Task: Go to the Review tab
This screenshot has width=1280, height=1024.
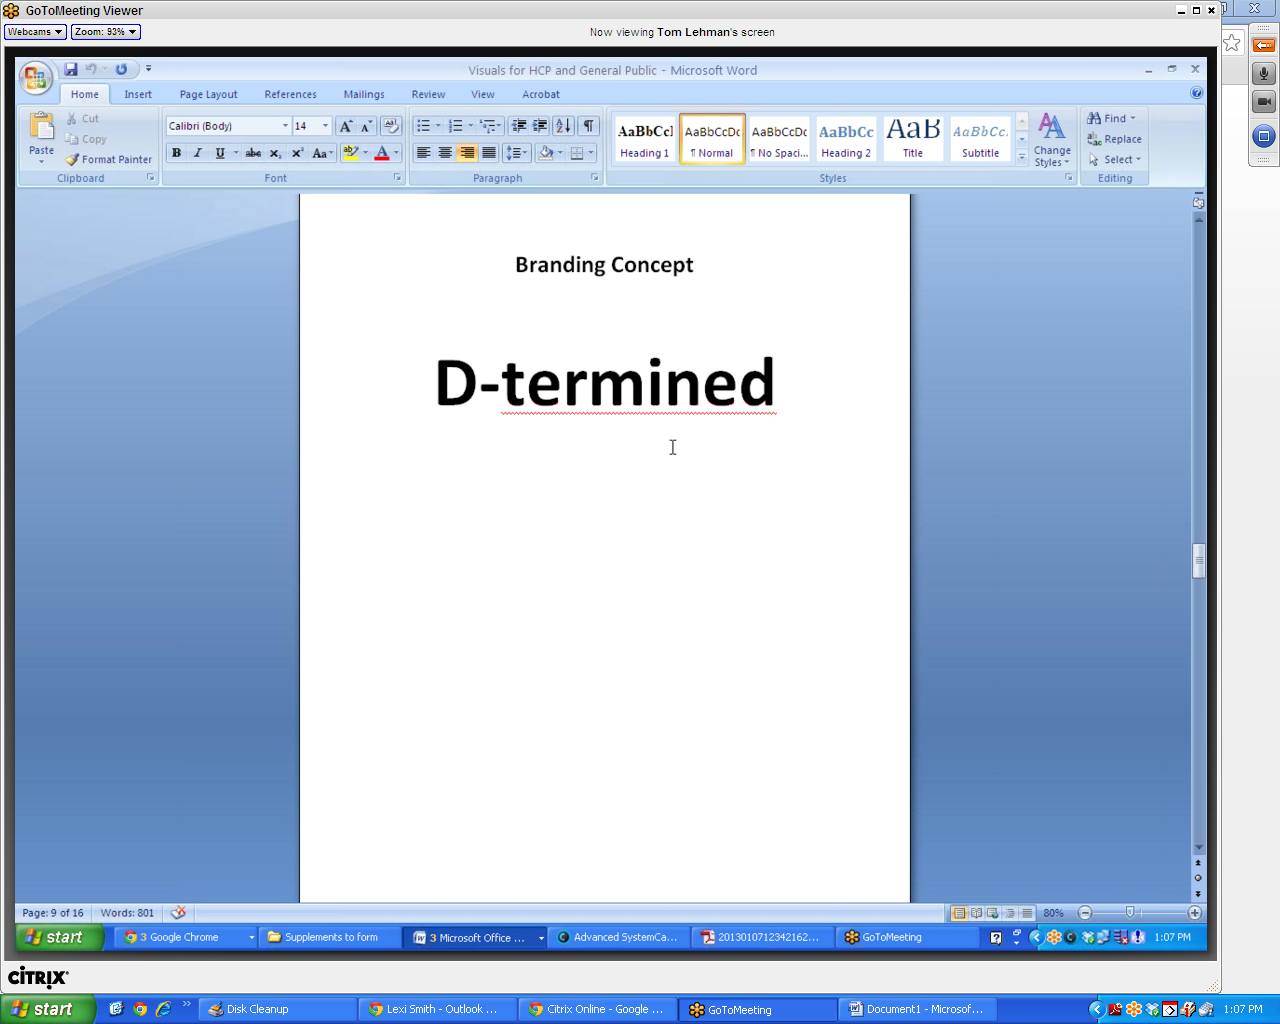Action: [x=428, y=94]
